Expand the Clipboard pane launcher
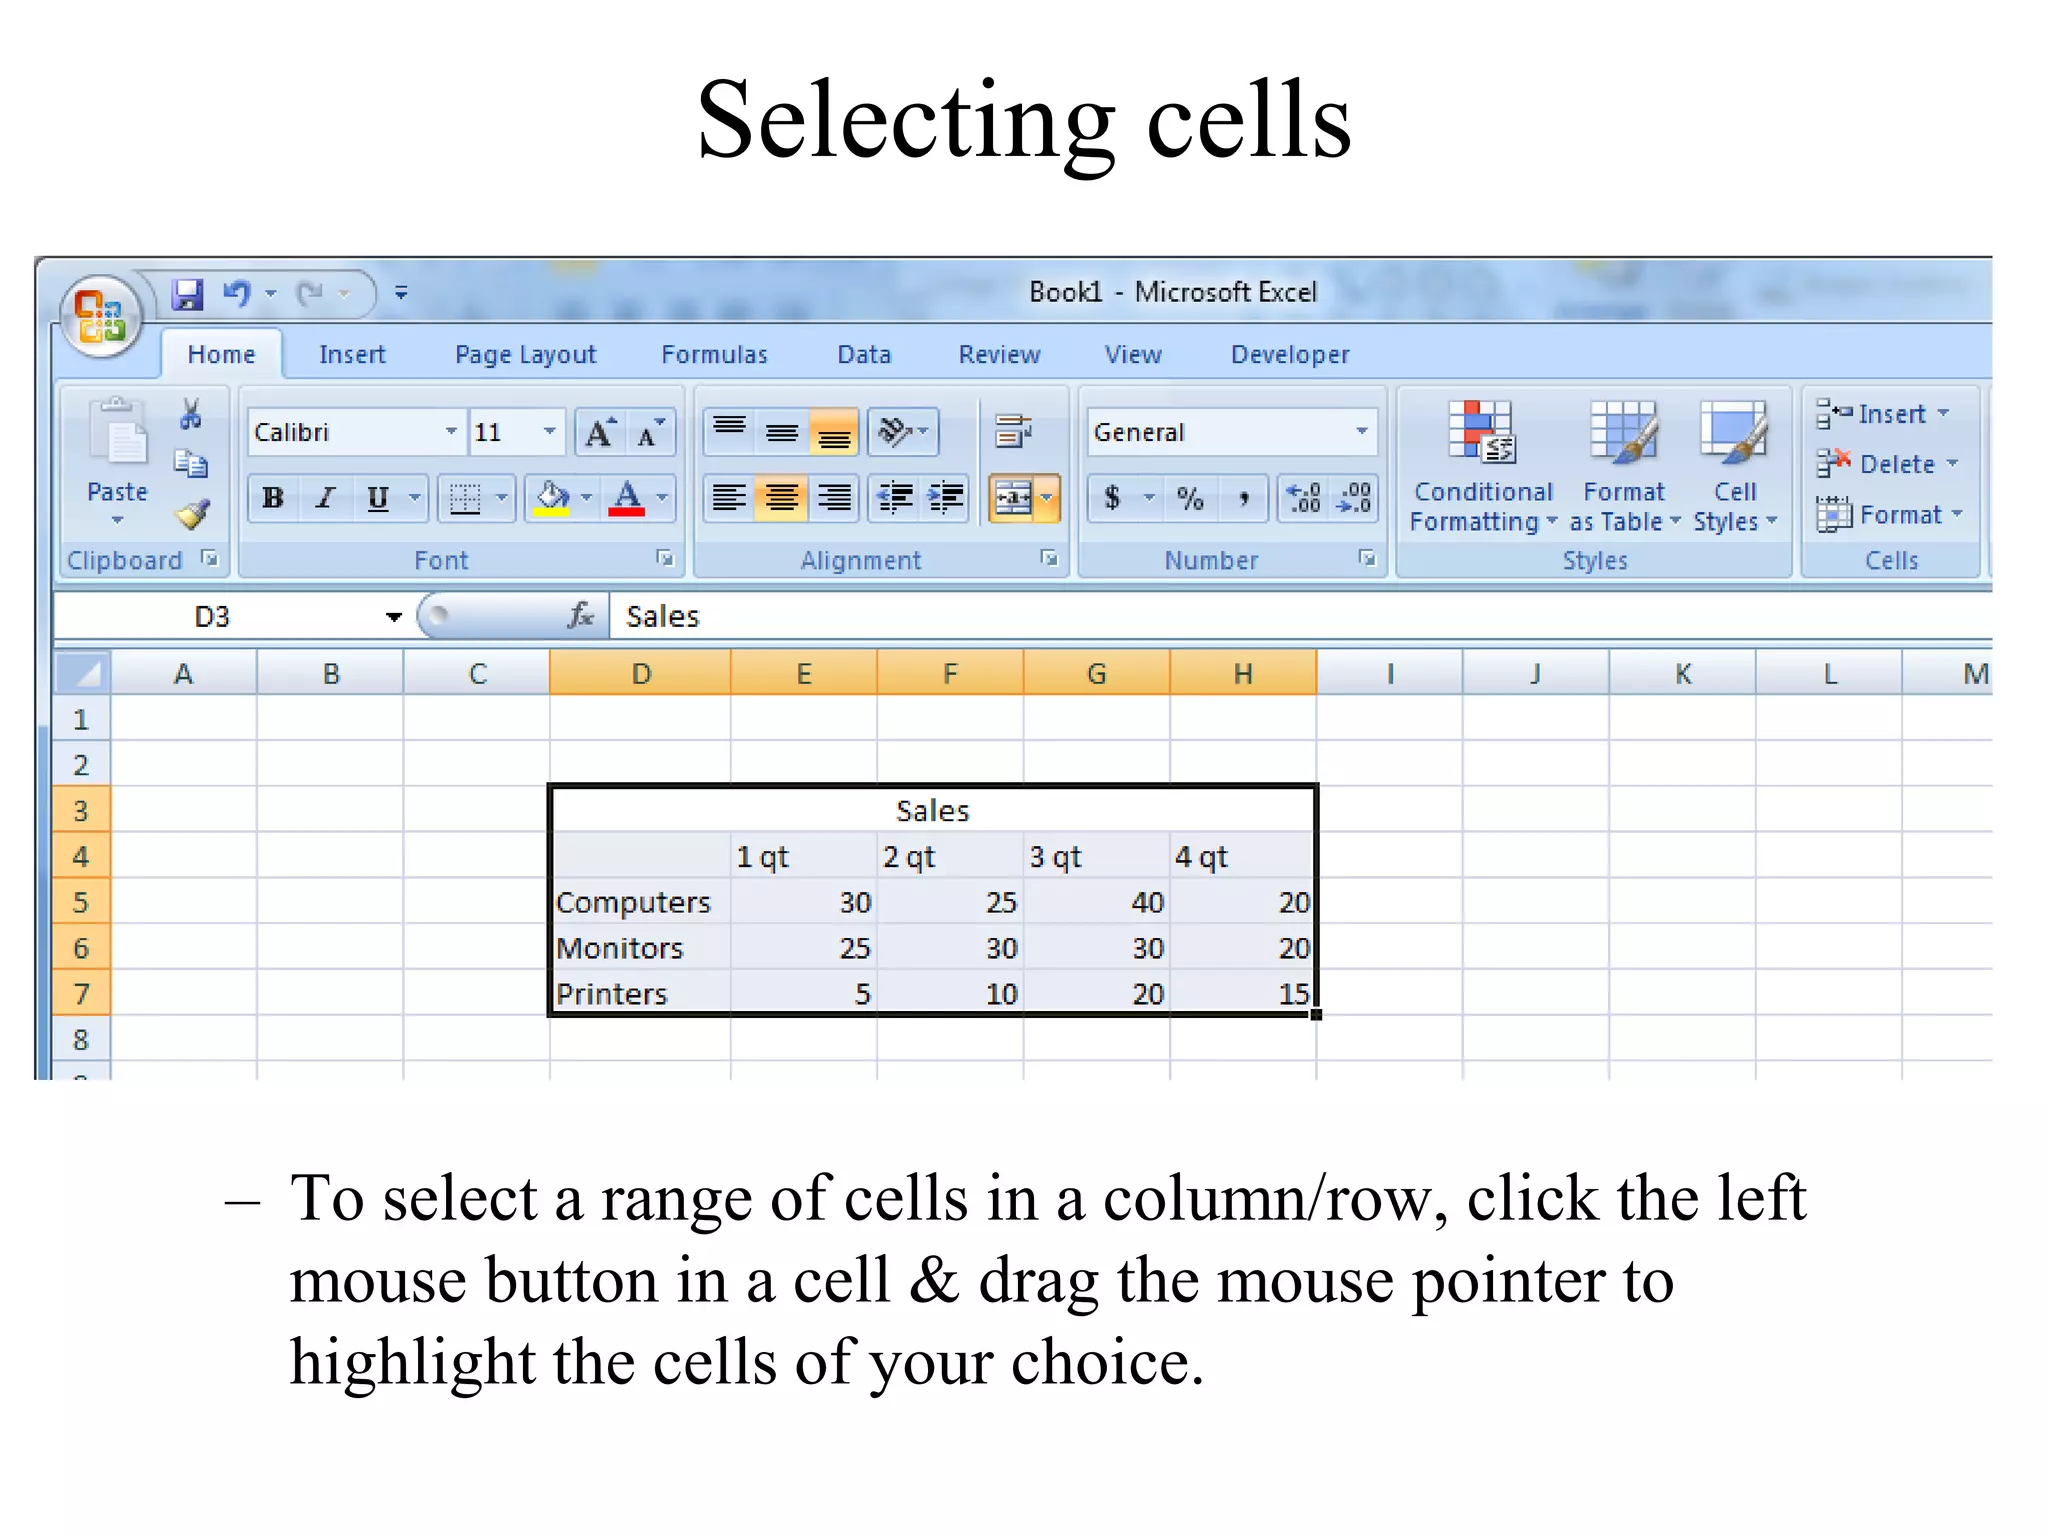The width and height of the screenshot is (2048, 1536). coord(209,559)
